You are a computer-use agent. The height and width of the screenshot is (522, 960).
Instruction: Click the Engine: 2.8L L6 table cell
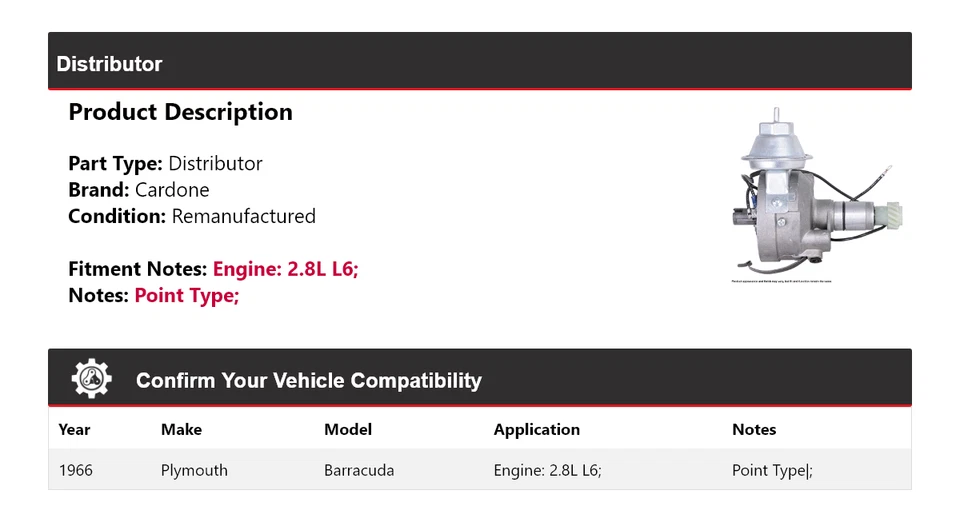tap(547, 470)
